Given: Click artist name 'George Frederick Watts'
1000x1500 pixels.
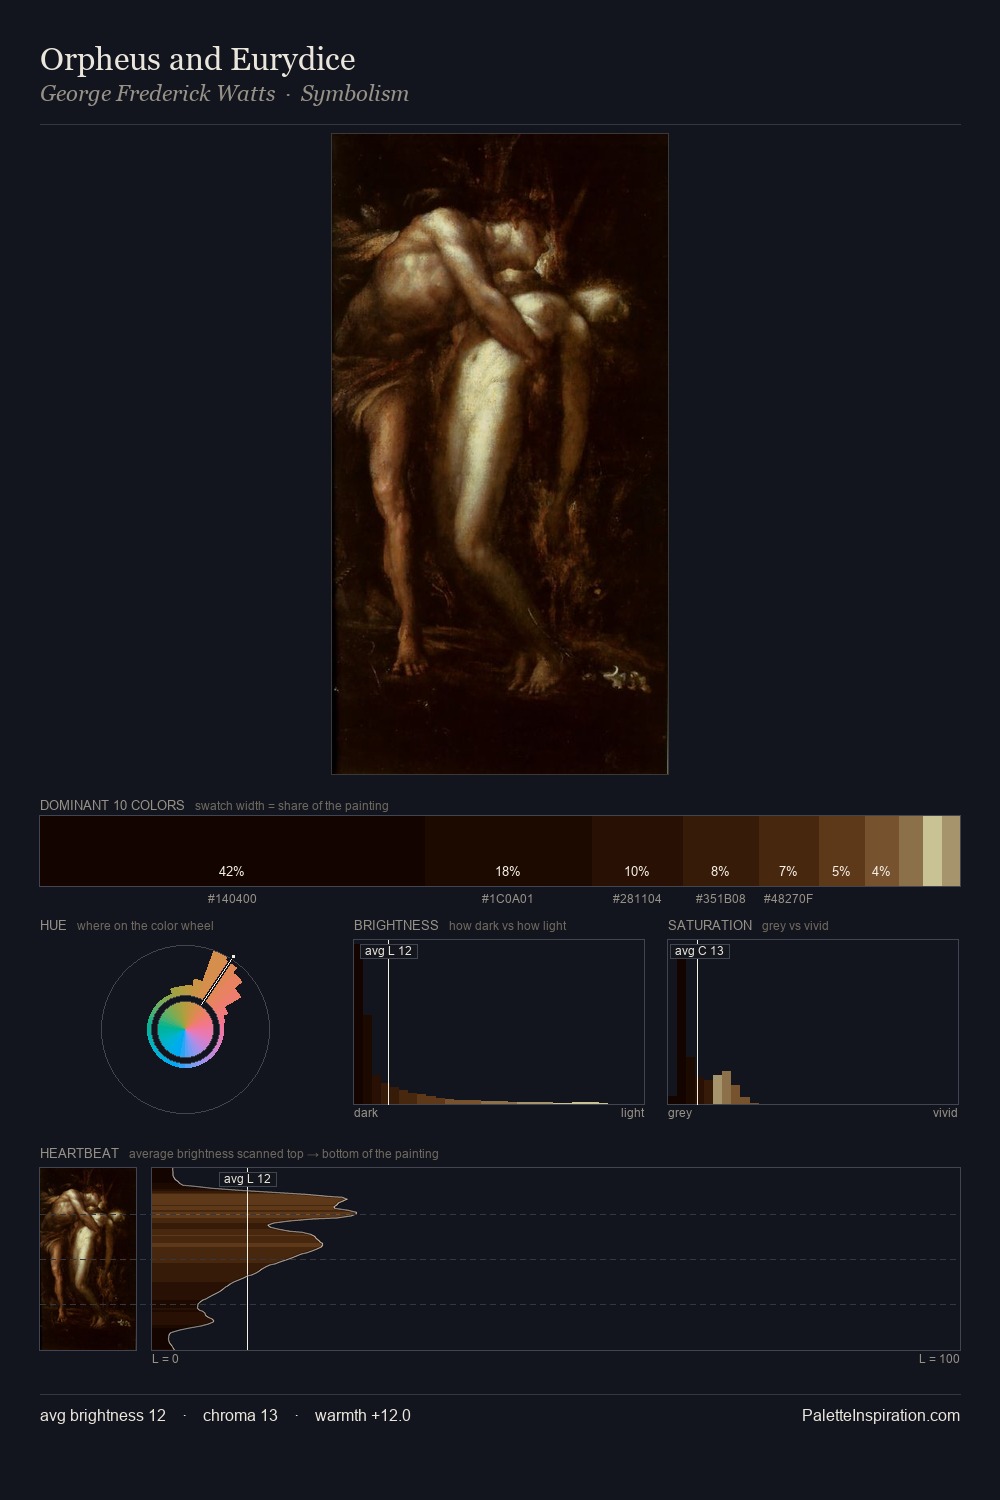Looking at the screenshot, I should 158,93.
